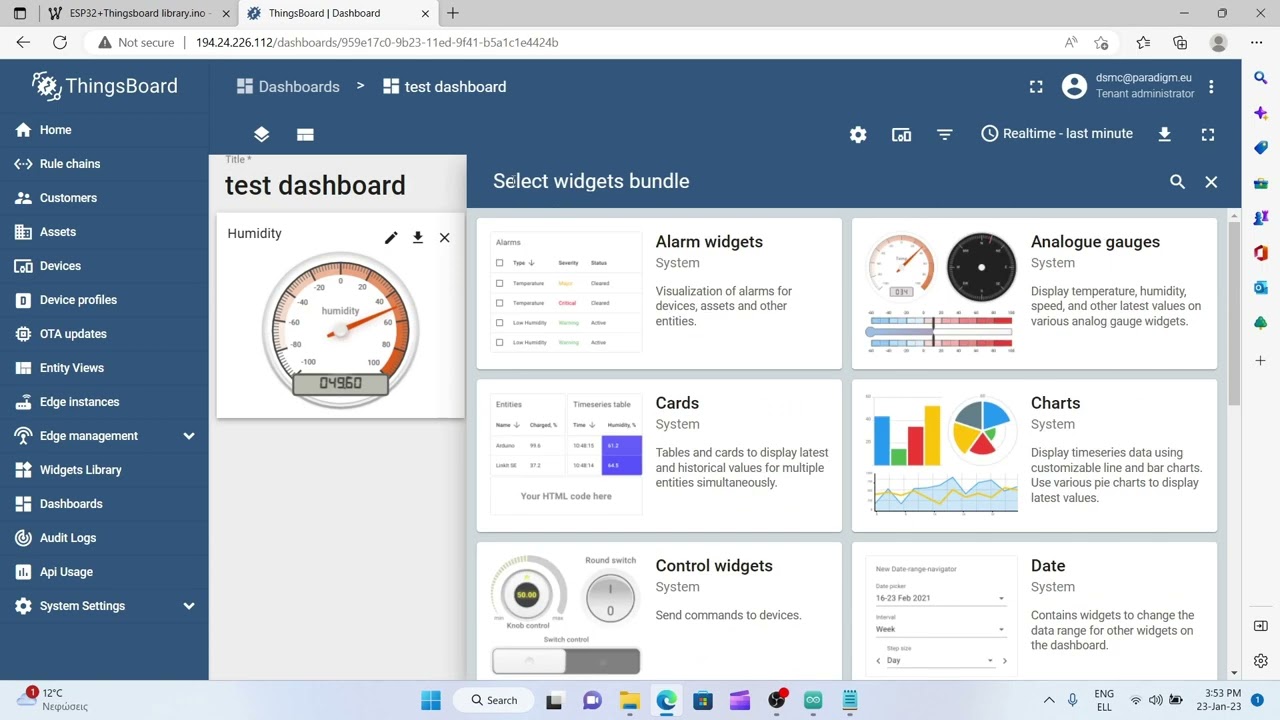The height and width of the screenshot is (720, 1280).
Task: Show hidden system tray icons
Action: coord(1049,700)
